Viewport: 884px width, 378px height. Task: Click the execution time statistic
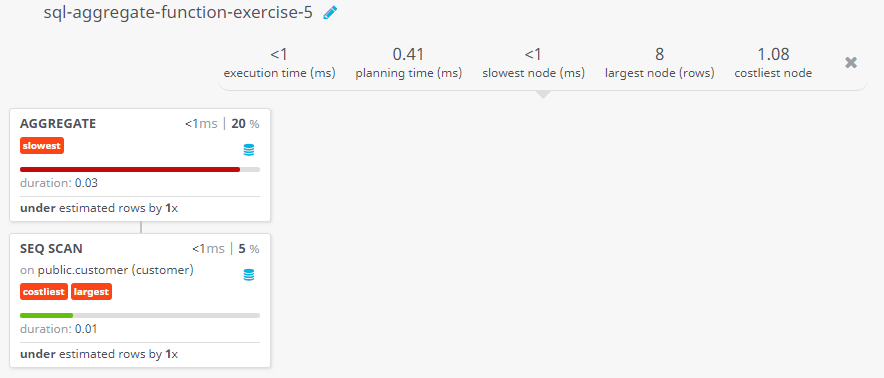[x=279, y=63]
